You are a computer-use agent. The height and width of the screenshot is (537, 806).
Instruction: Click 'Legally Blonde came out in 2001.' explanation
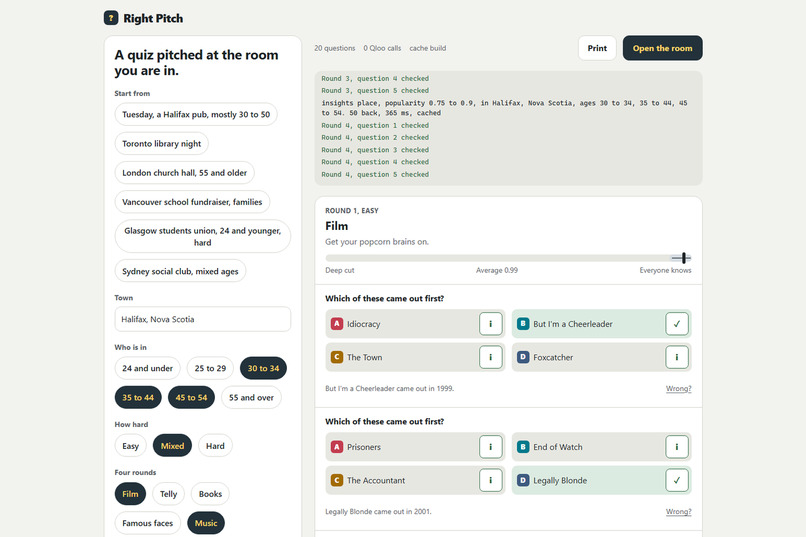pyautogui.click(x=378, y=511)
